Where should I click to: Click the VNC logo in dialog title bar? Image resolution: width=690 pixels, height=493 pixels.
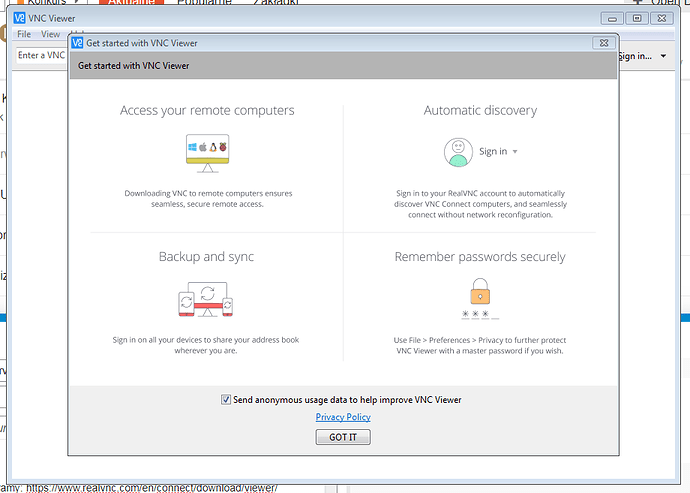tap(77, 43)
